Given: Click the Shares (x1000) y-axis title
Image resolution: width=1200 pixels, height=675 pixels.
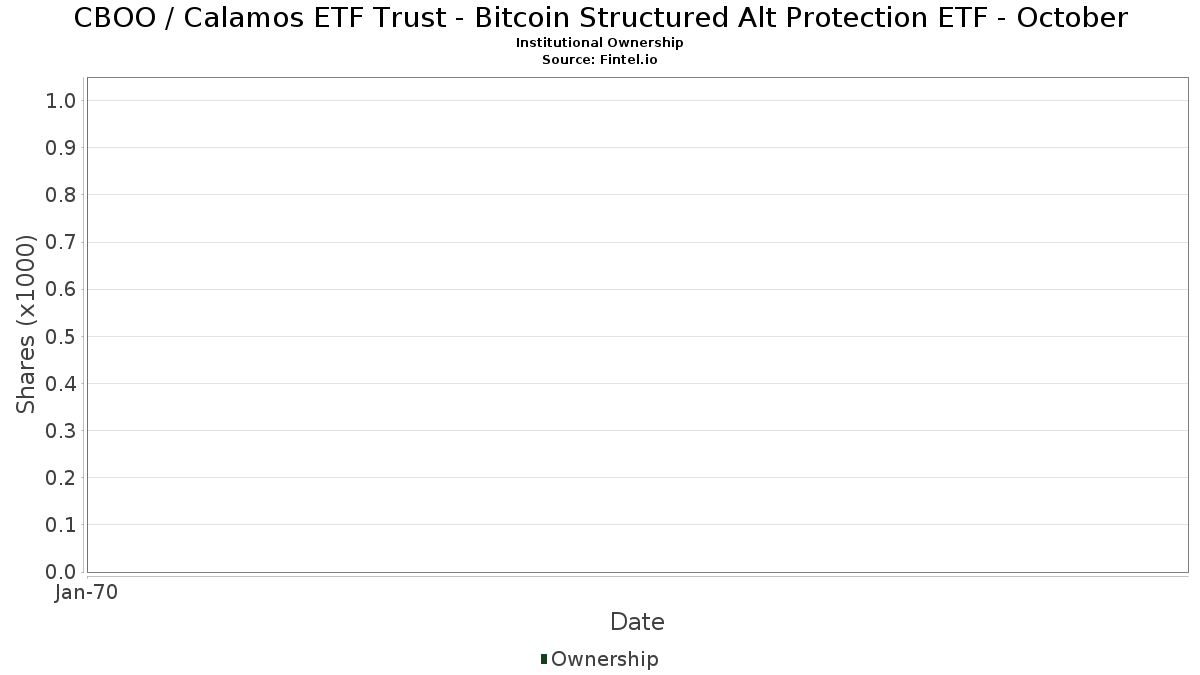Looking at the screenshot, I should click(26, 324).
